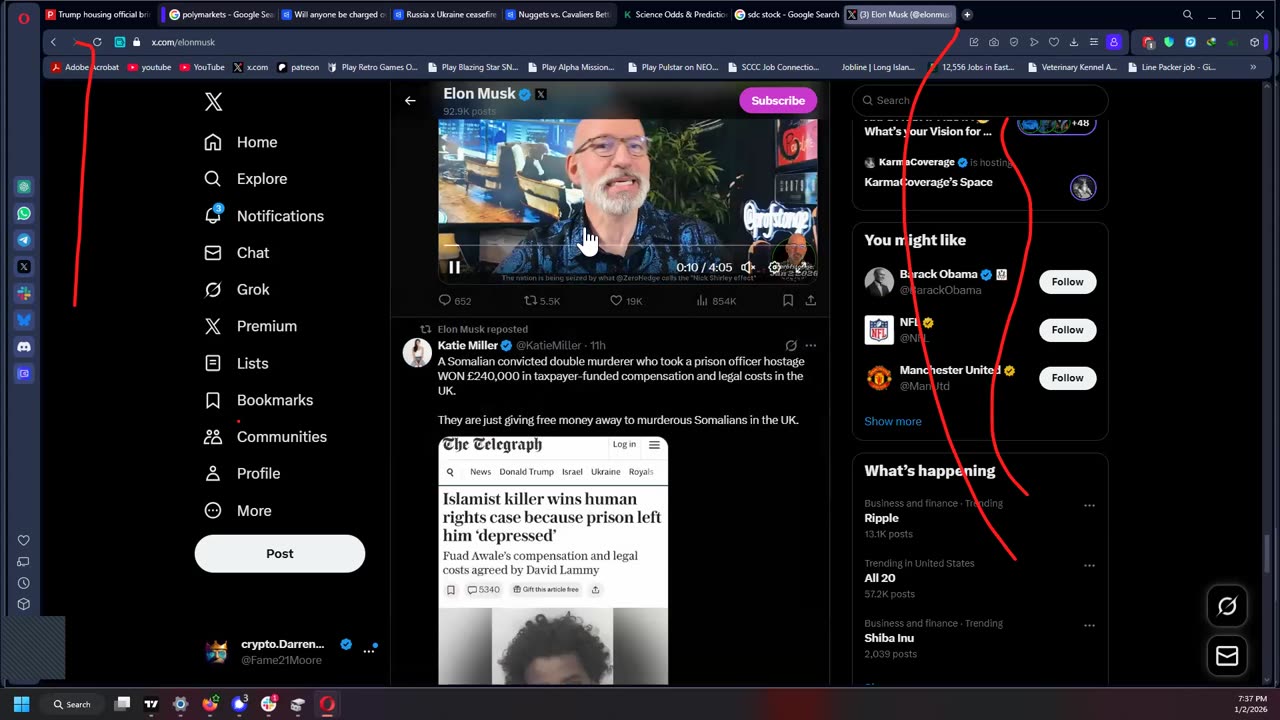Follow NFL
This screenshot has height=720, width=1280.
[1067, 330]
